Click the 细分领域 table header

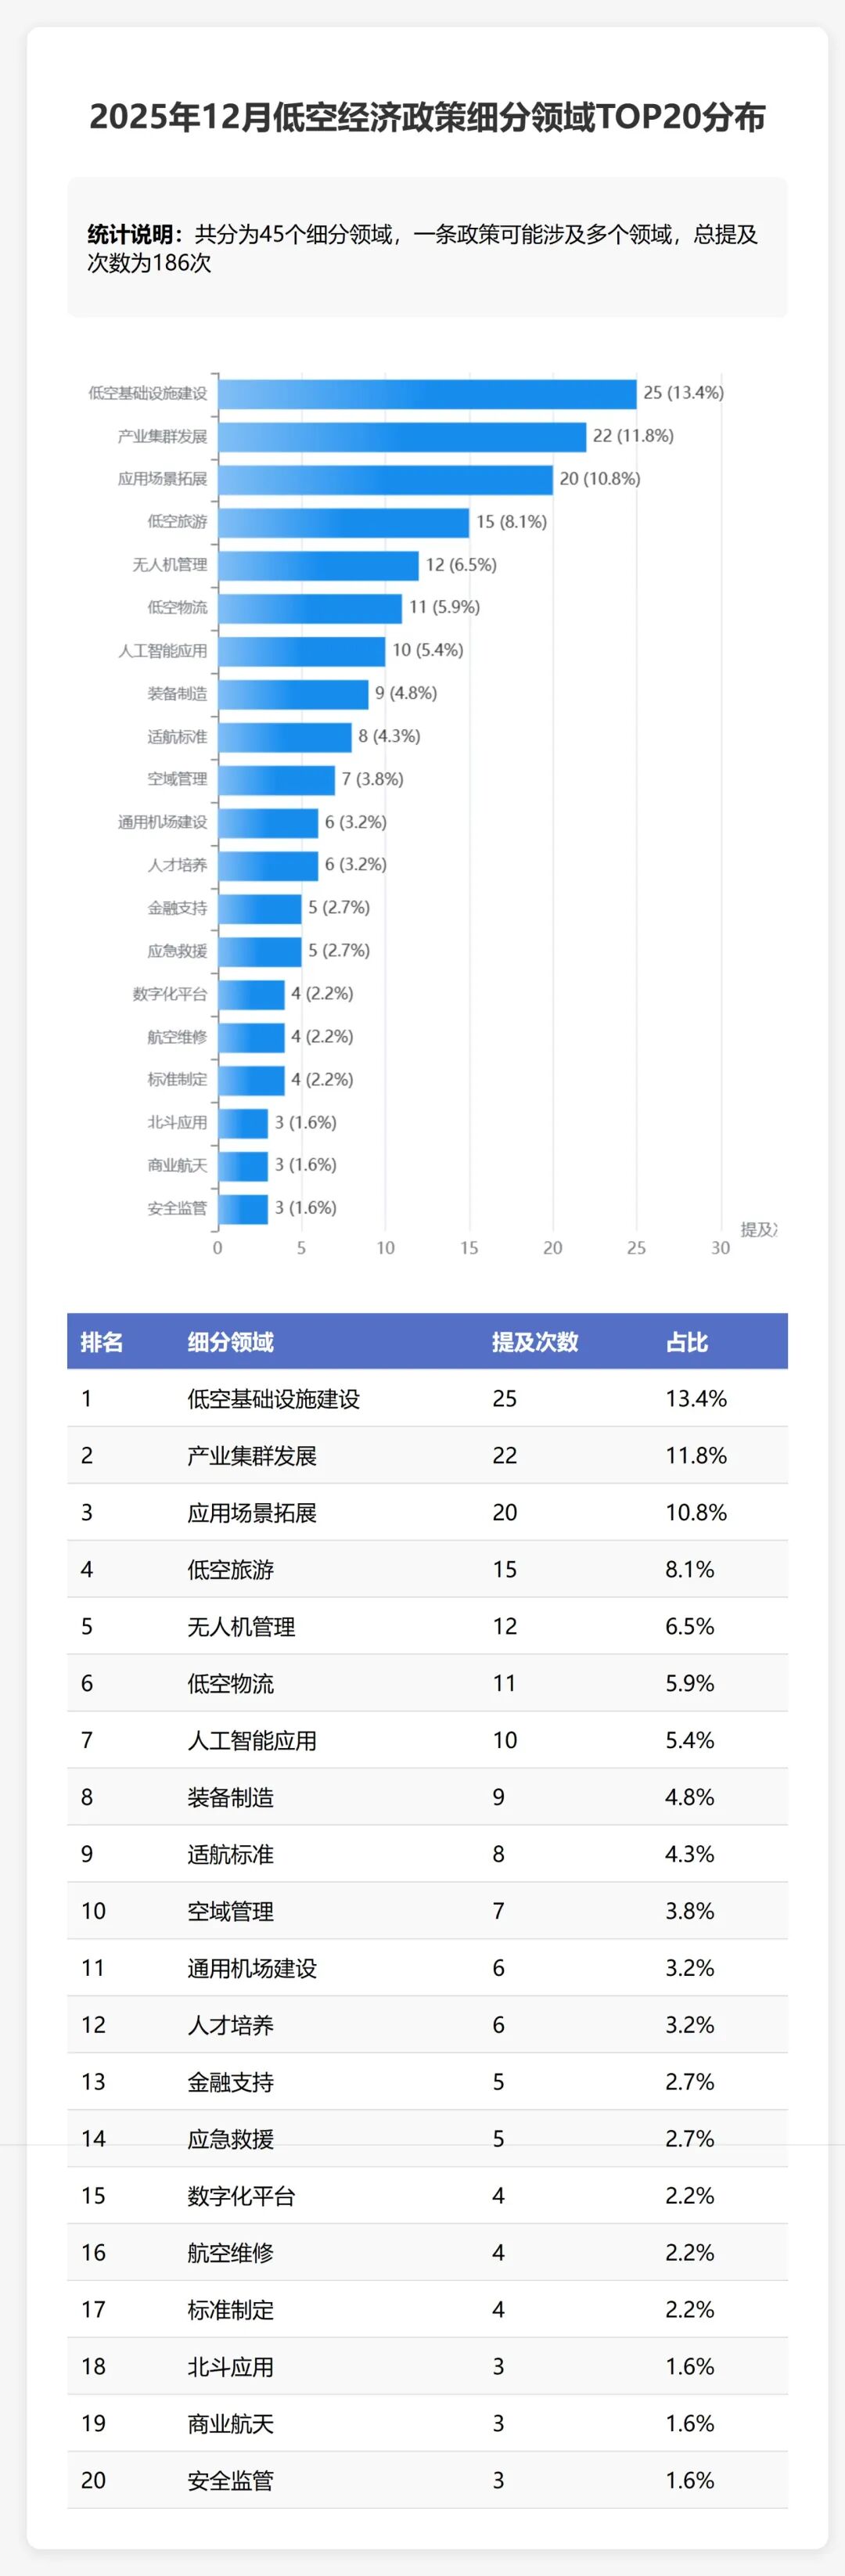coord(231,1342)
